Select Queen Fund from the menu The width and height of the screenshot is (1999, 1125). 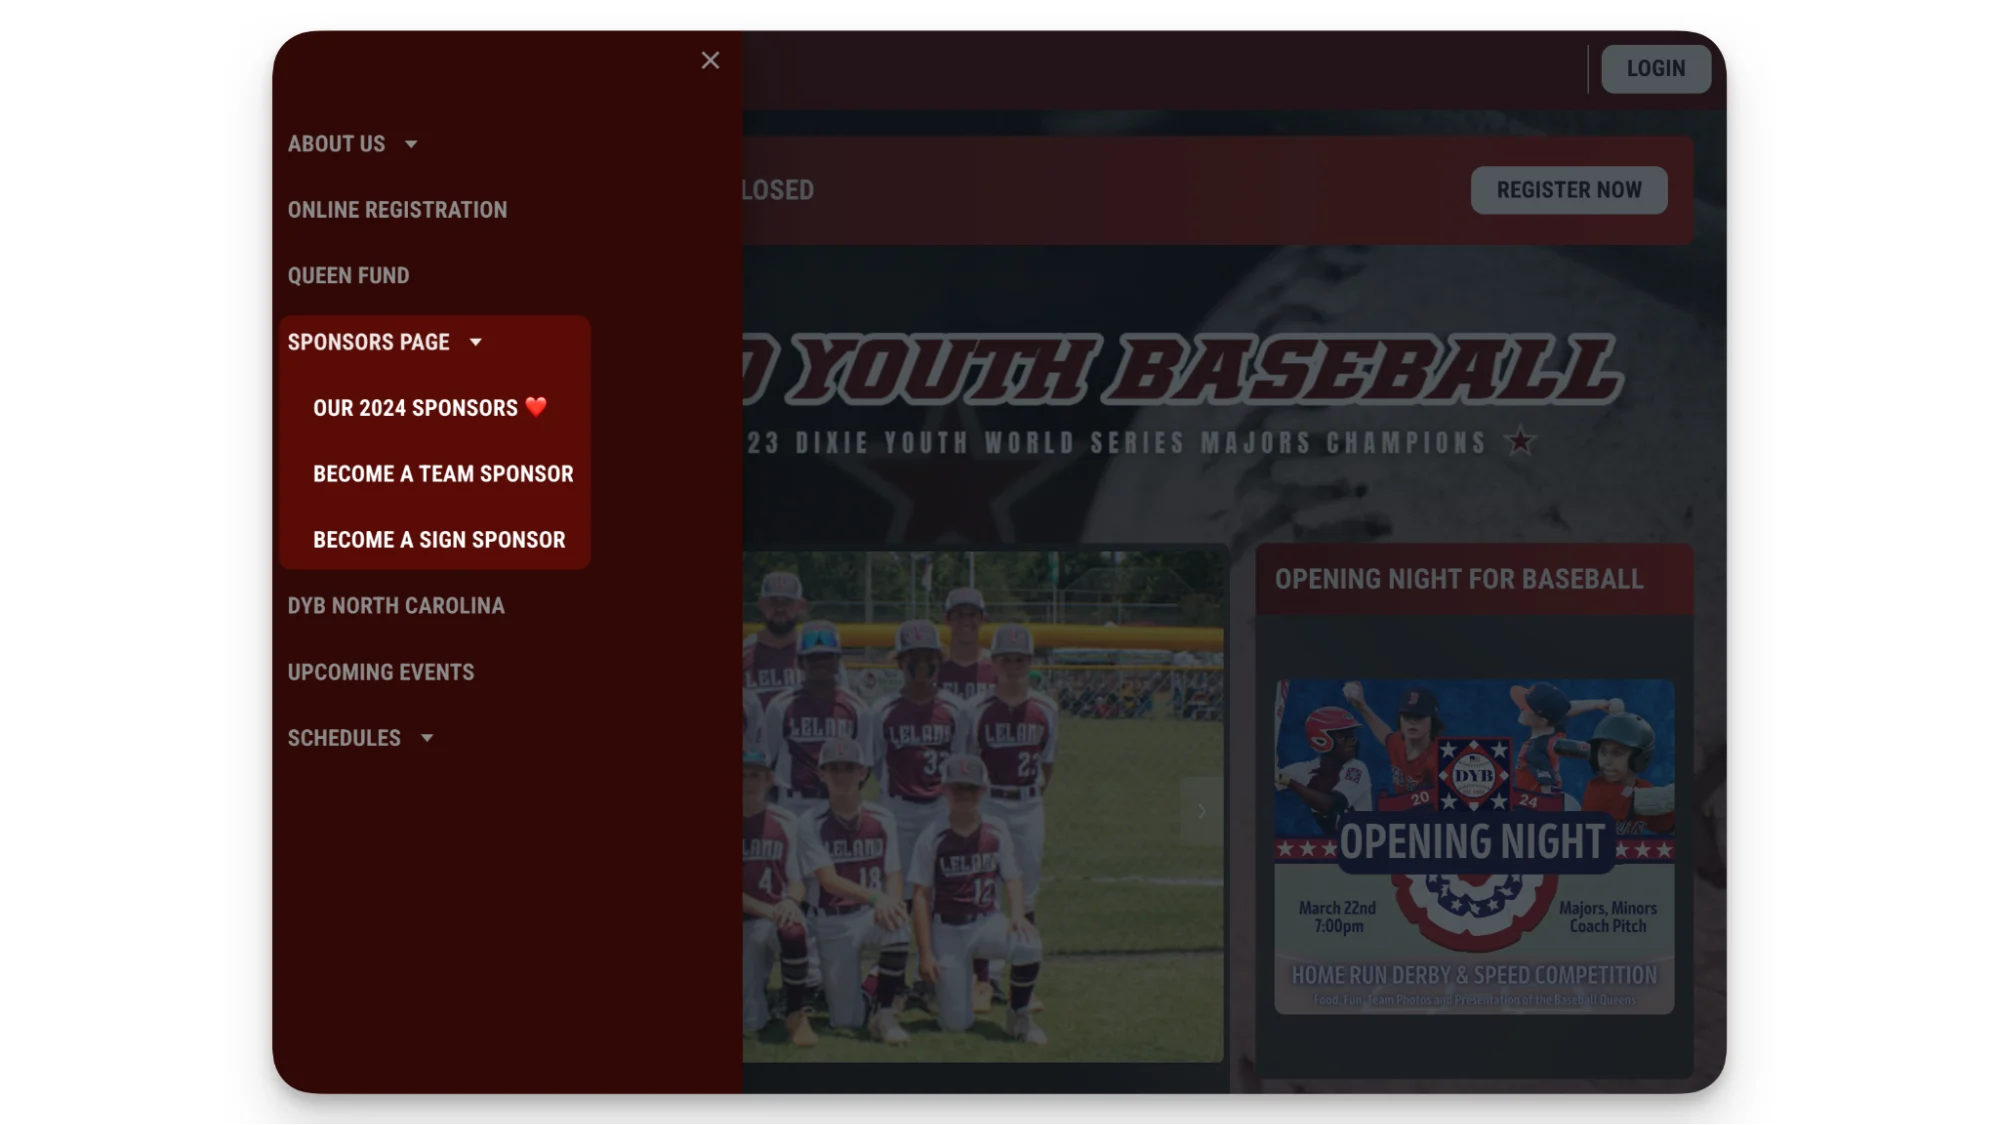[348, 275]
